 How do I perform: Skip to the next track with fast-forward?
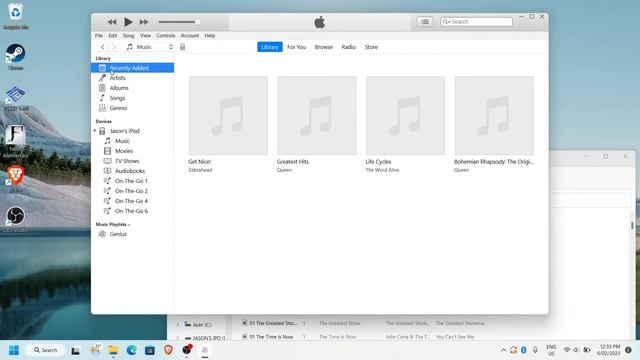(x=144, y=22)
